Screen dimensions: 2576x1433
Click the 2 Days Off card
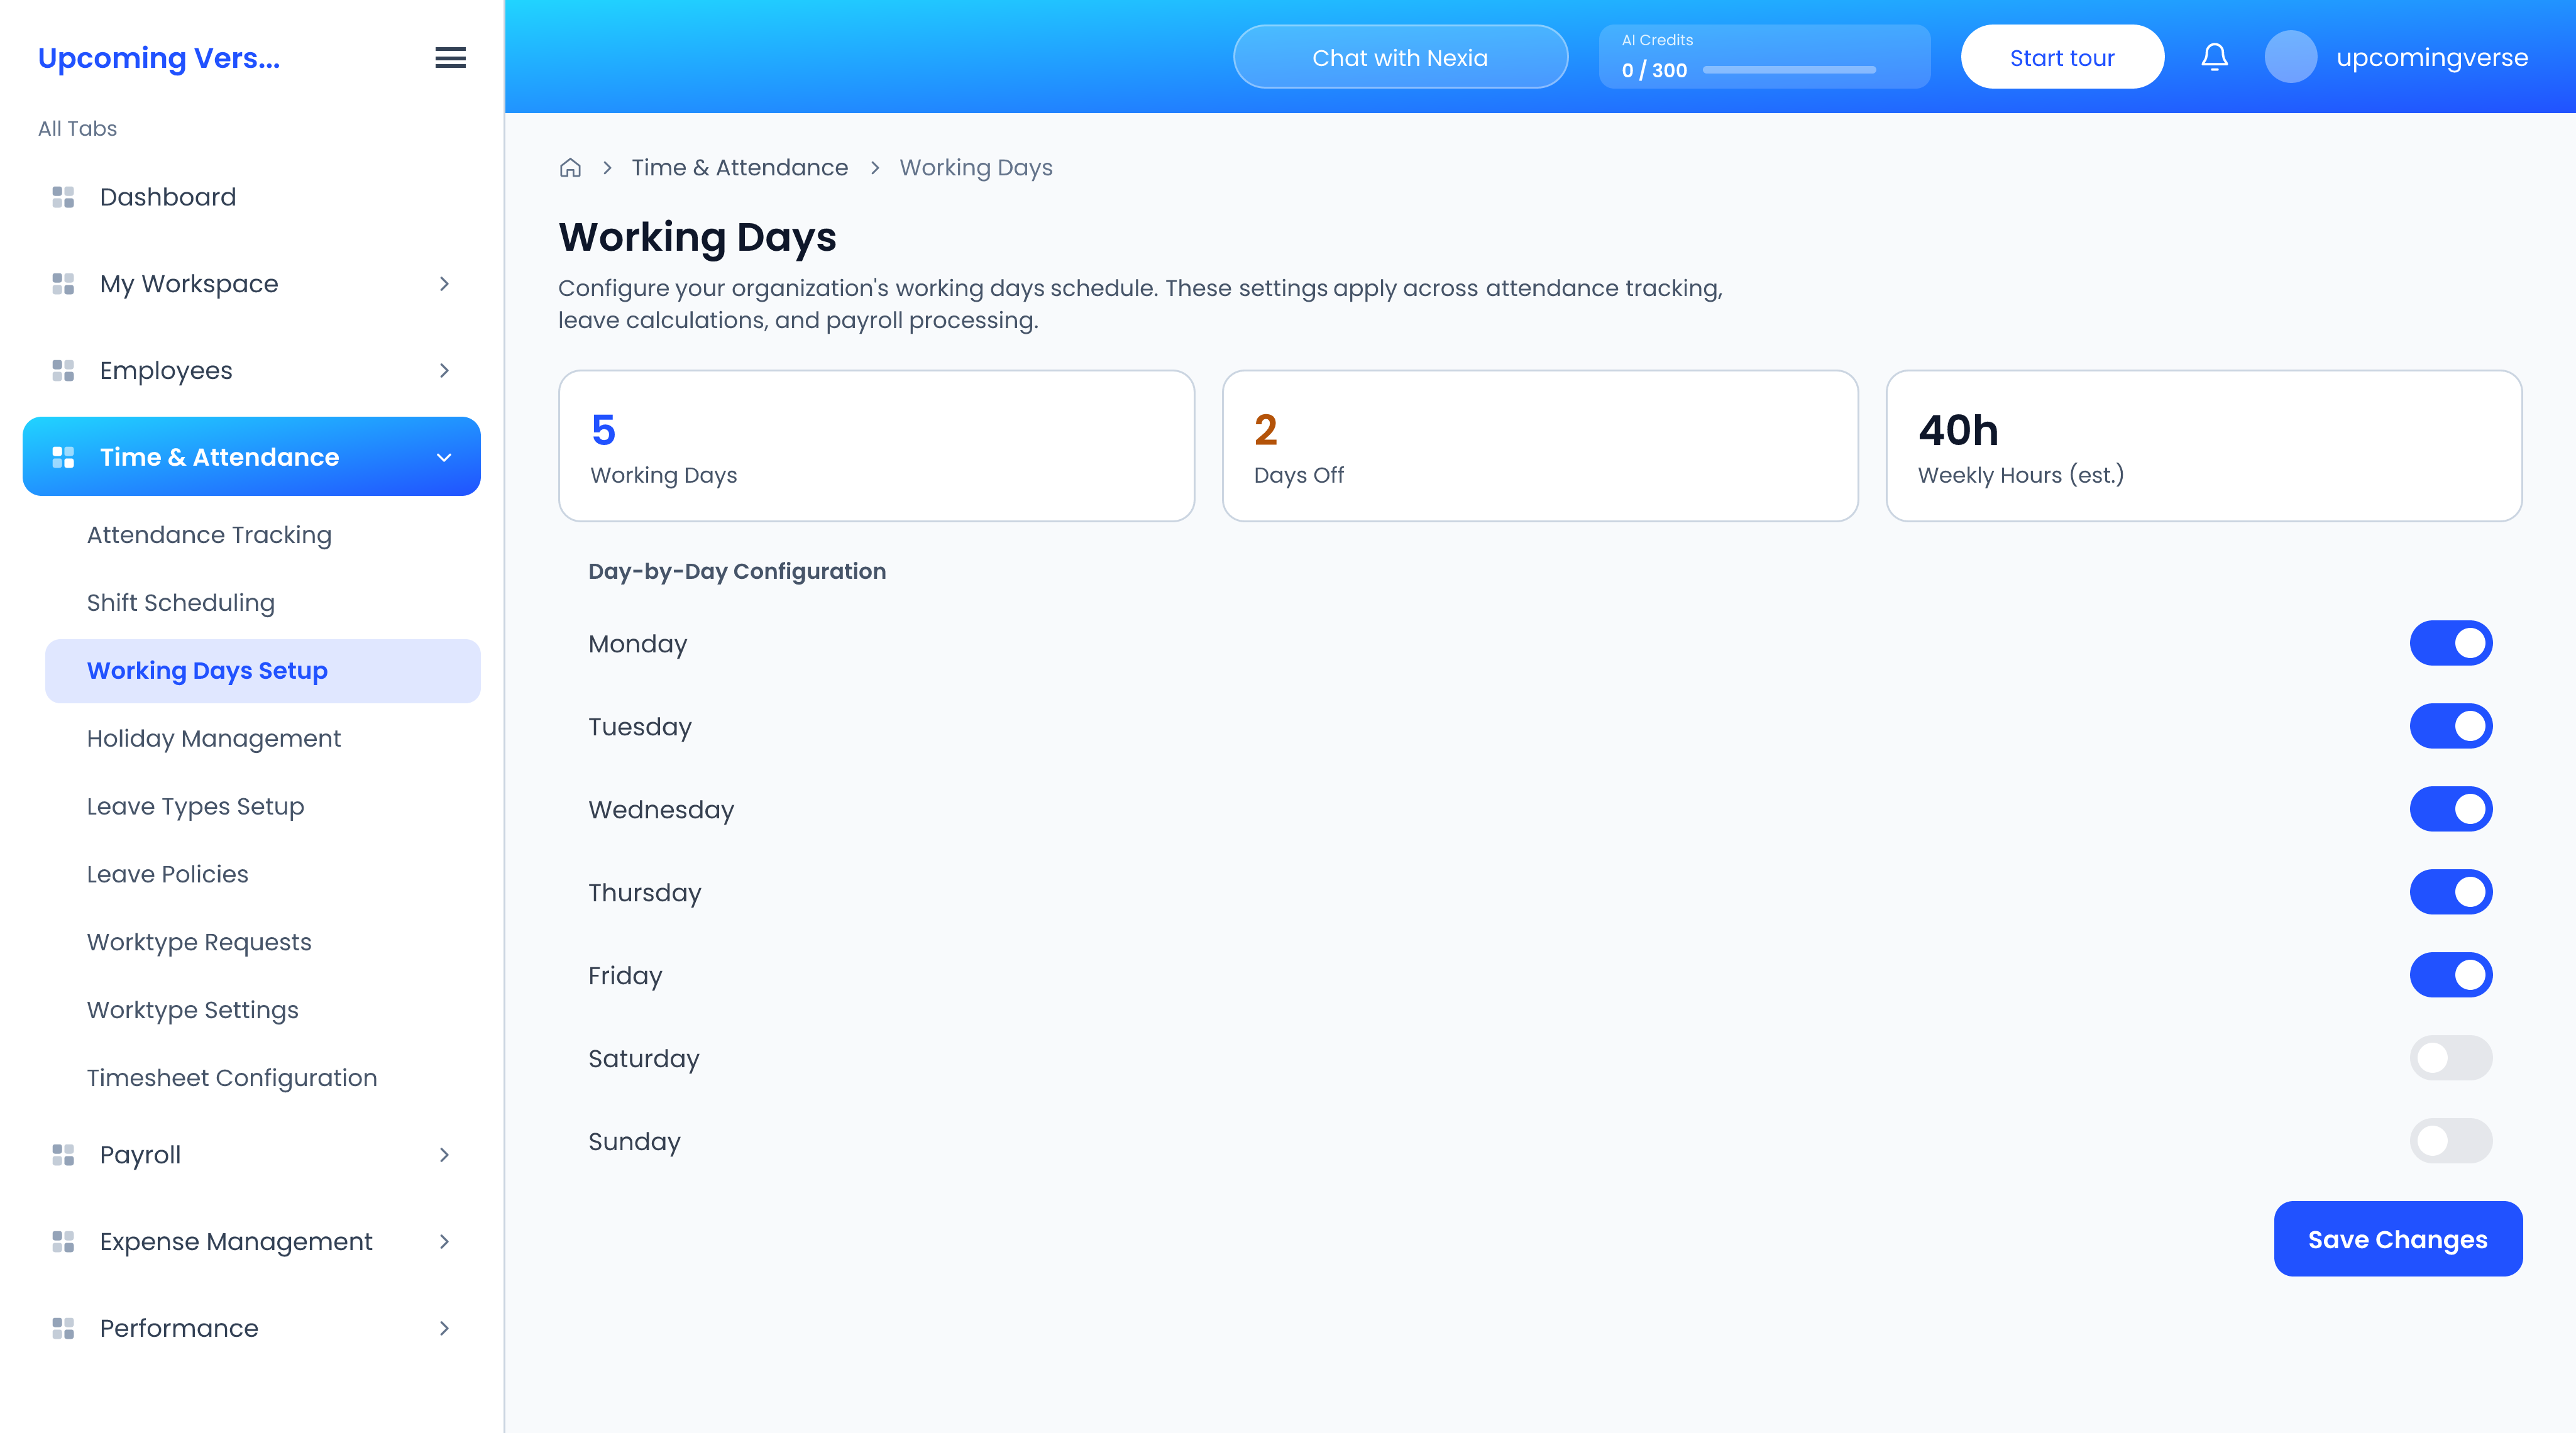click(1540, 446)
